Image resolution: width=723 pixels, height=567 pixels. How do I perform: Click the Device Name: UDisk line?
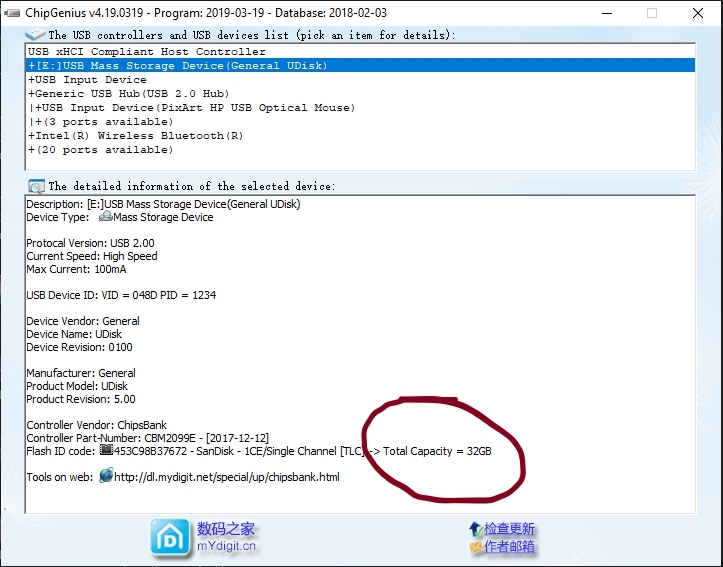(74, 334)
